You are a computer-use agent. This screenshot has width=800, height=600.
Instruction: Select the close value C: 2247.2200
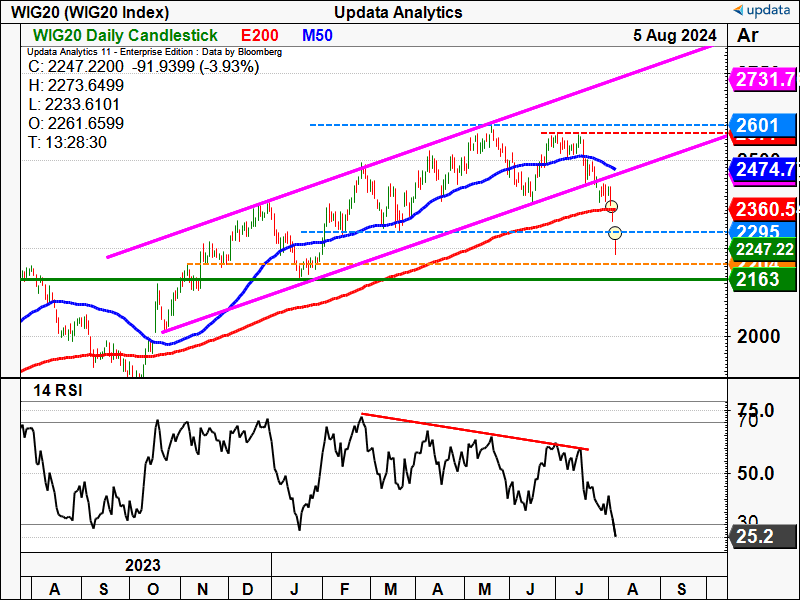76,66
